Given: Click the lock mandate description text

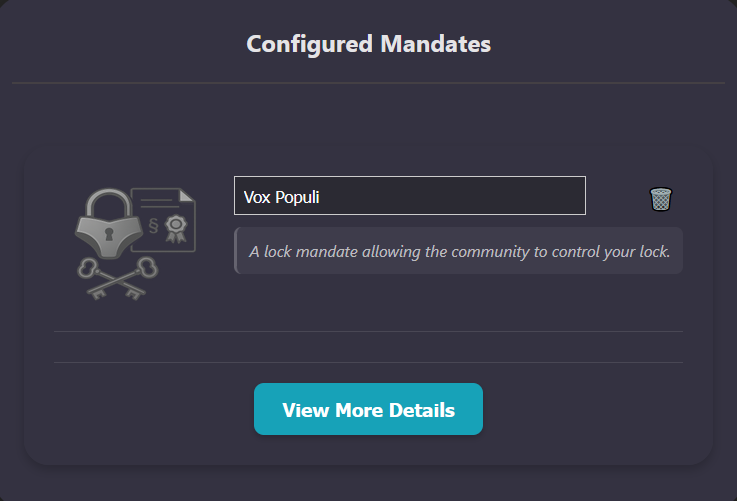Looking at the screenshot, I should [x=459, y=251].
